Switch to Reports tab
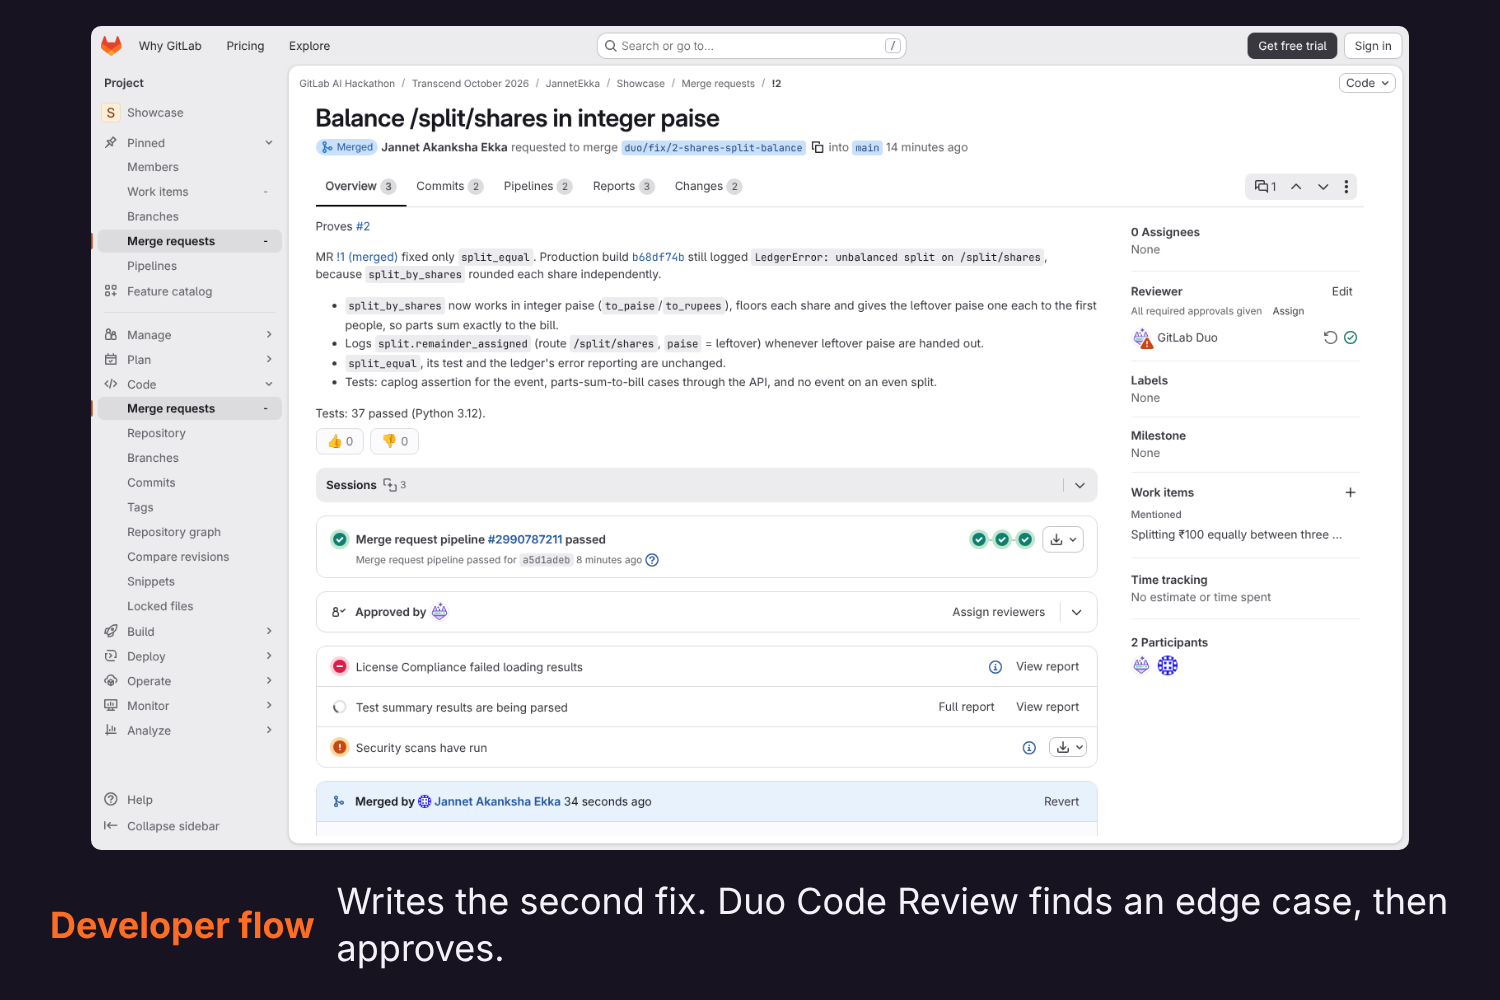The image size is (1500, 1000). coord(623,186)
